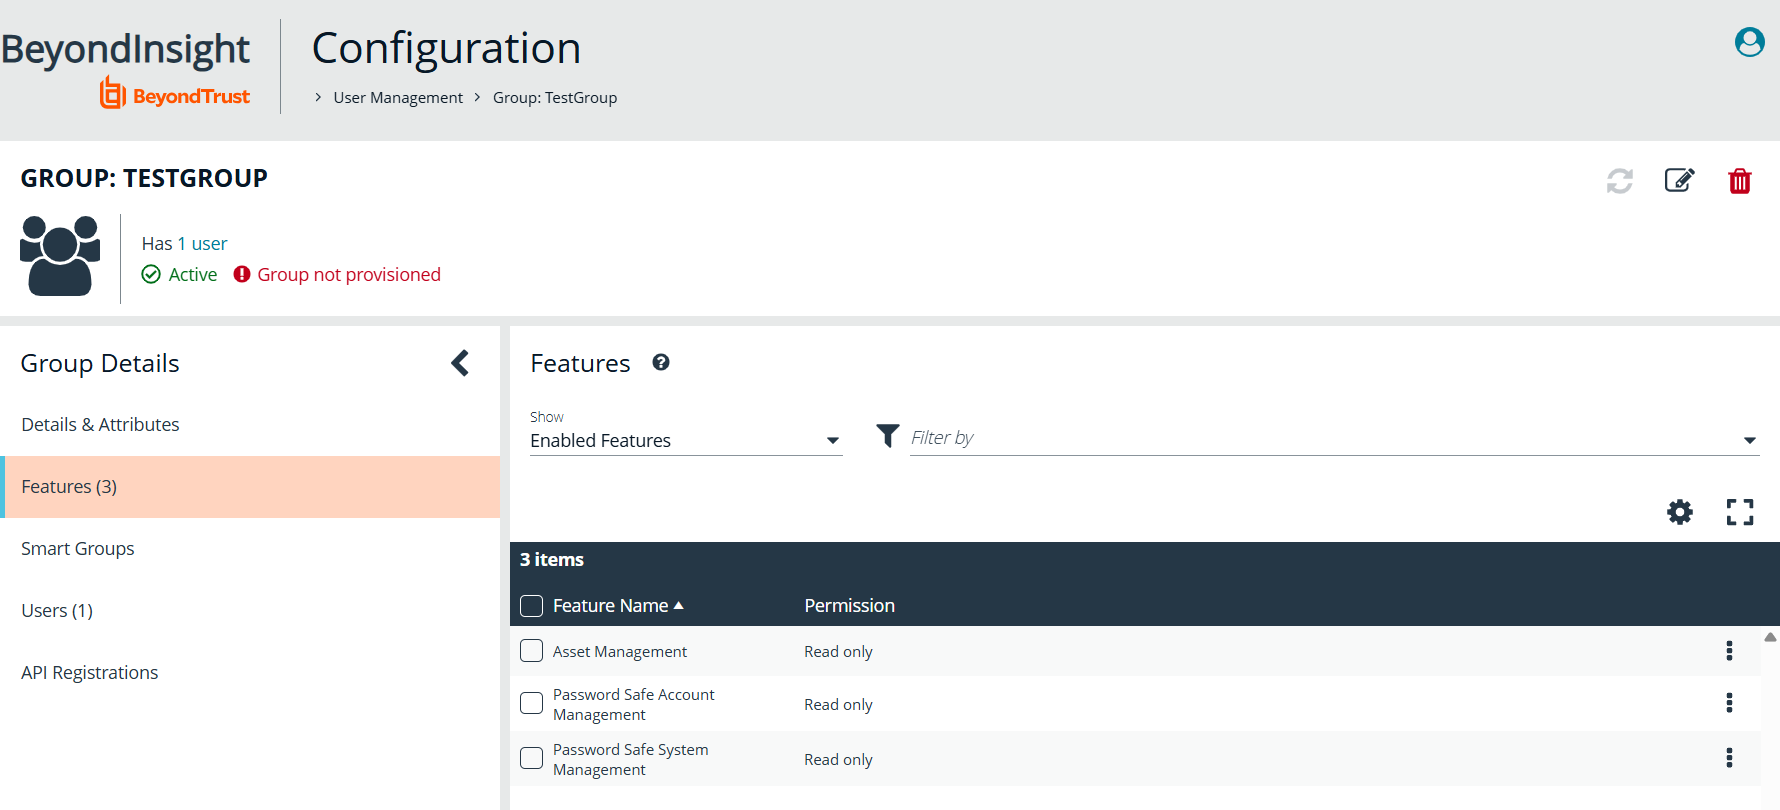
Task: Check the Asset Management checkbox
Action: coord(532,651)
